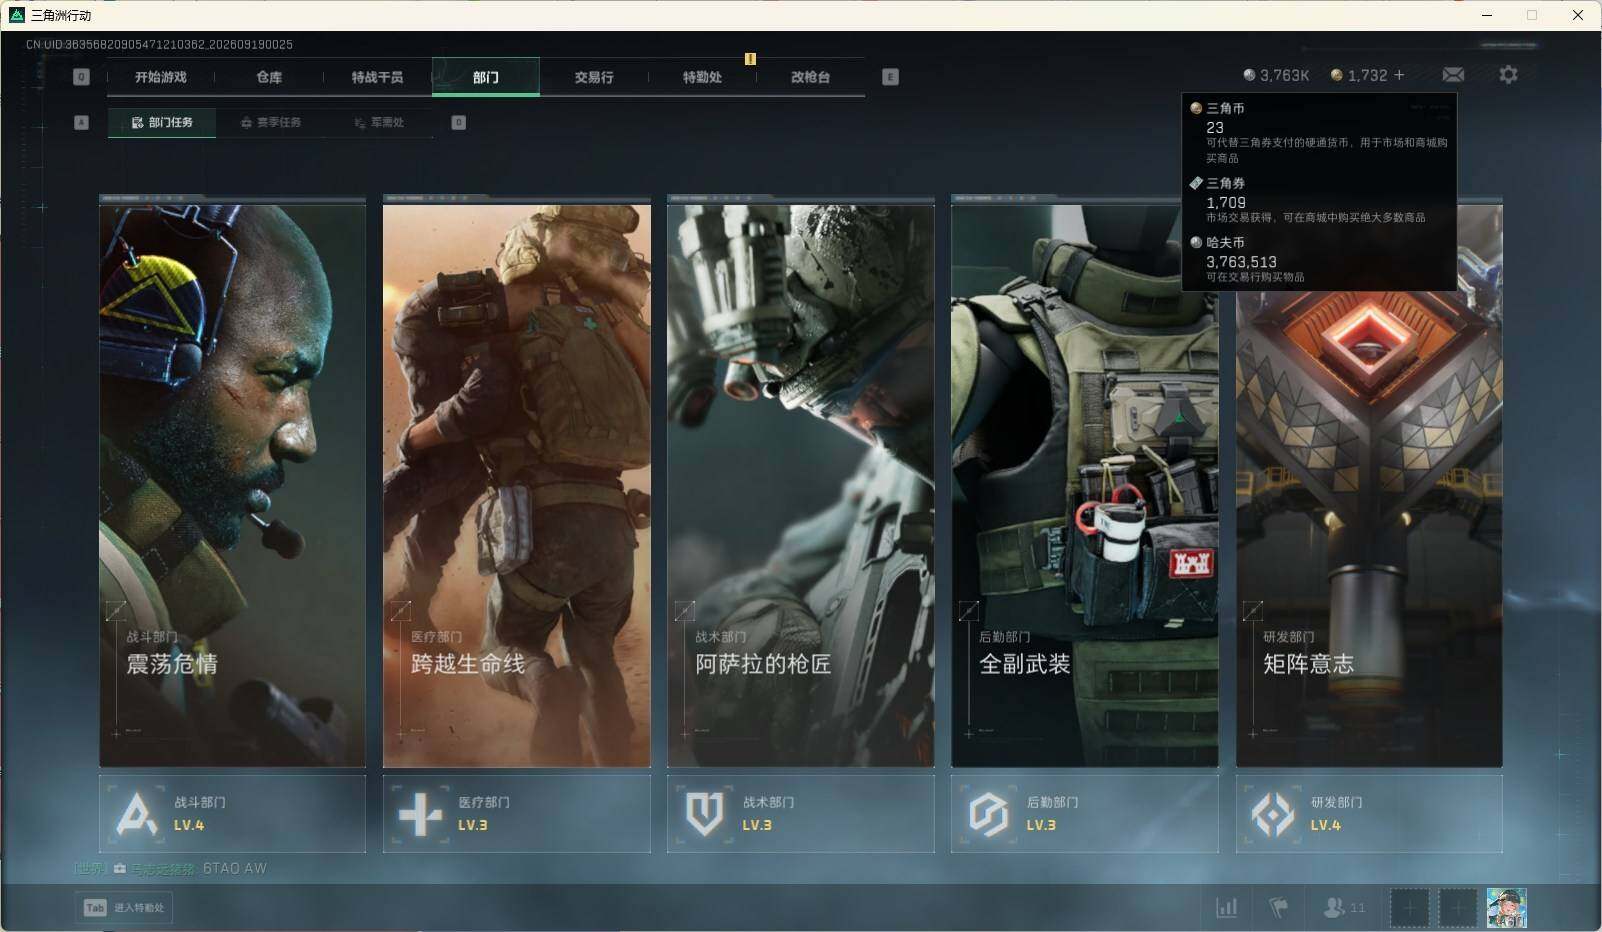
Task: Open the 后勤部门 LV.3 level panel
Action: [x=1085, y=814]
